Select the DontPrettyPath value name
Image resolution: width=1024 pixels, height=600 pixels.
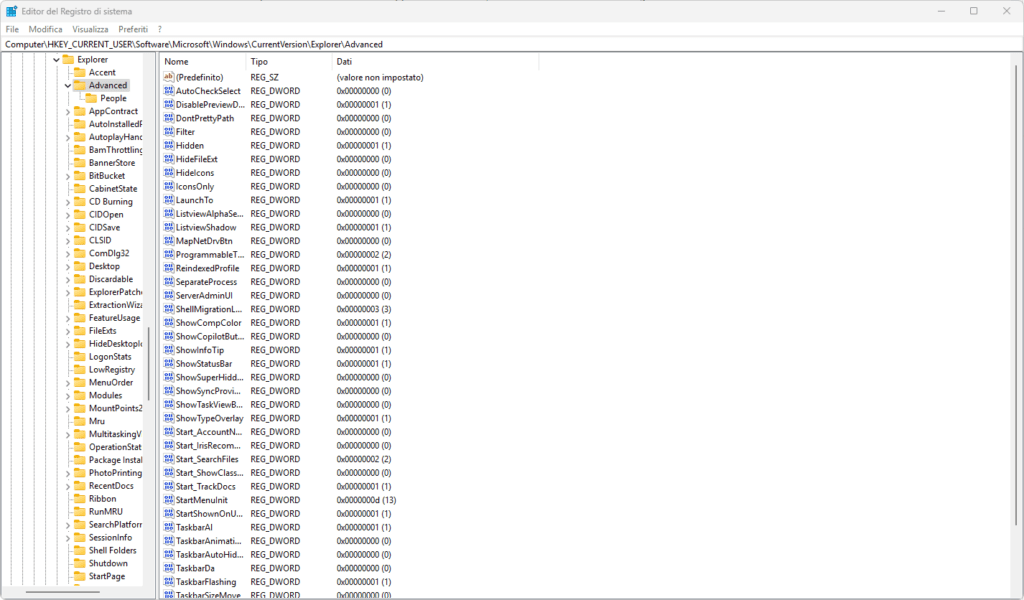coord(205,118)
